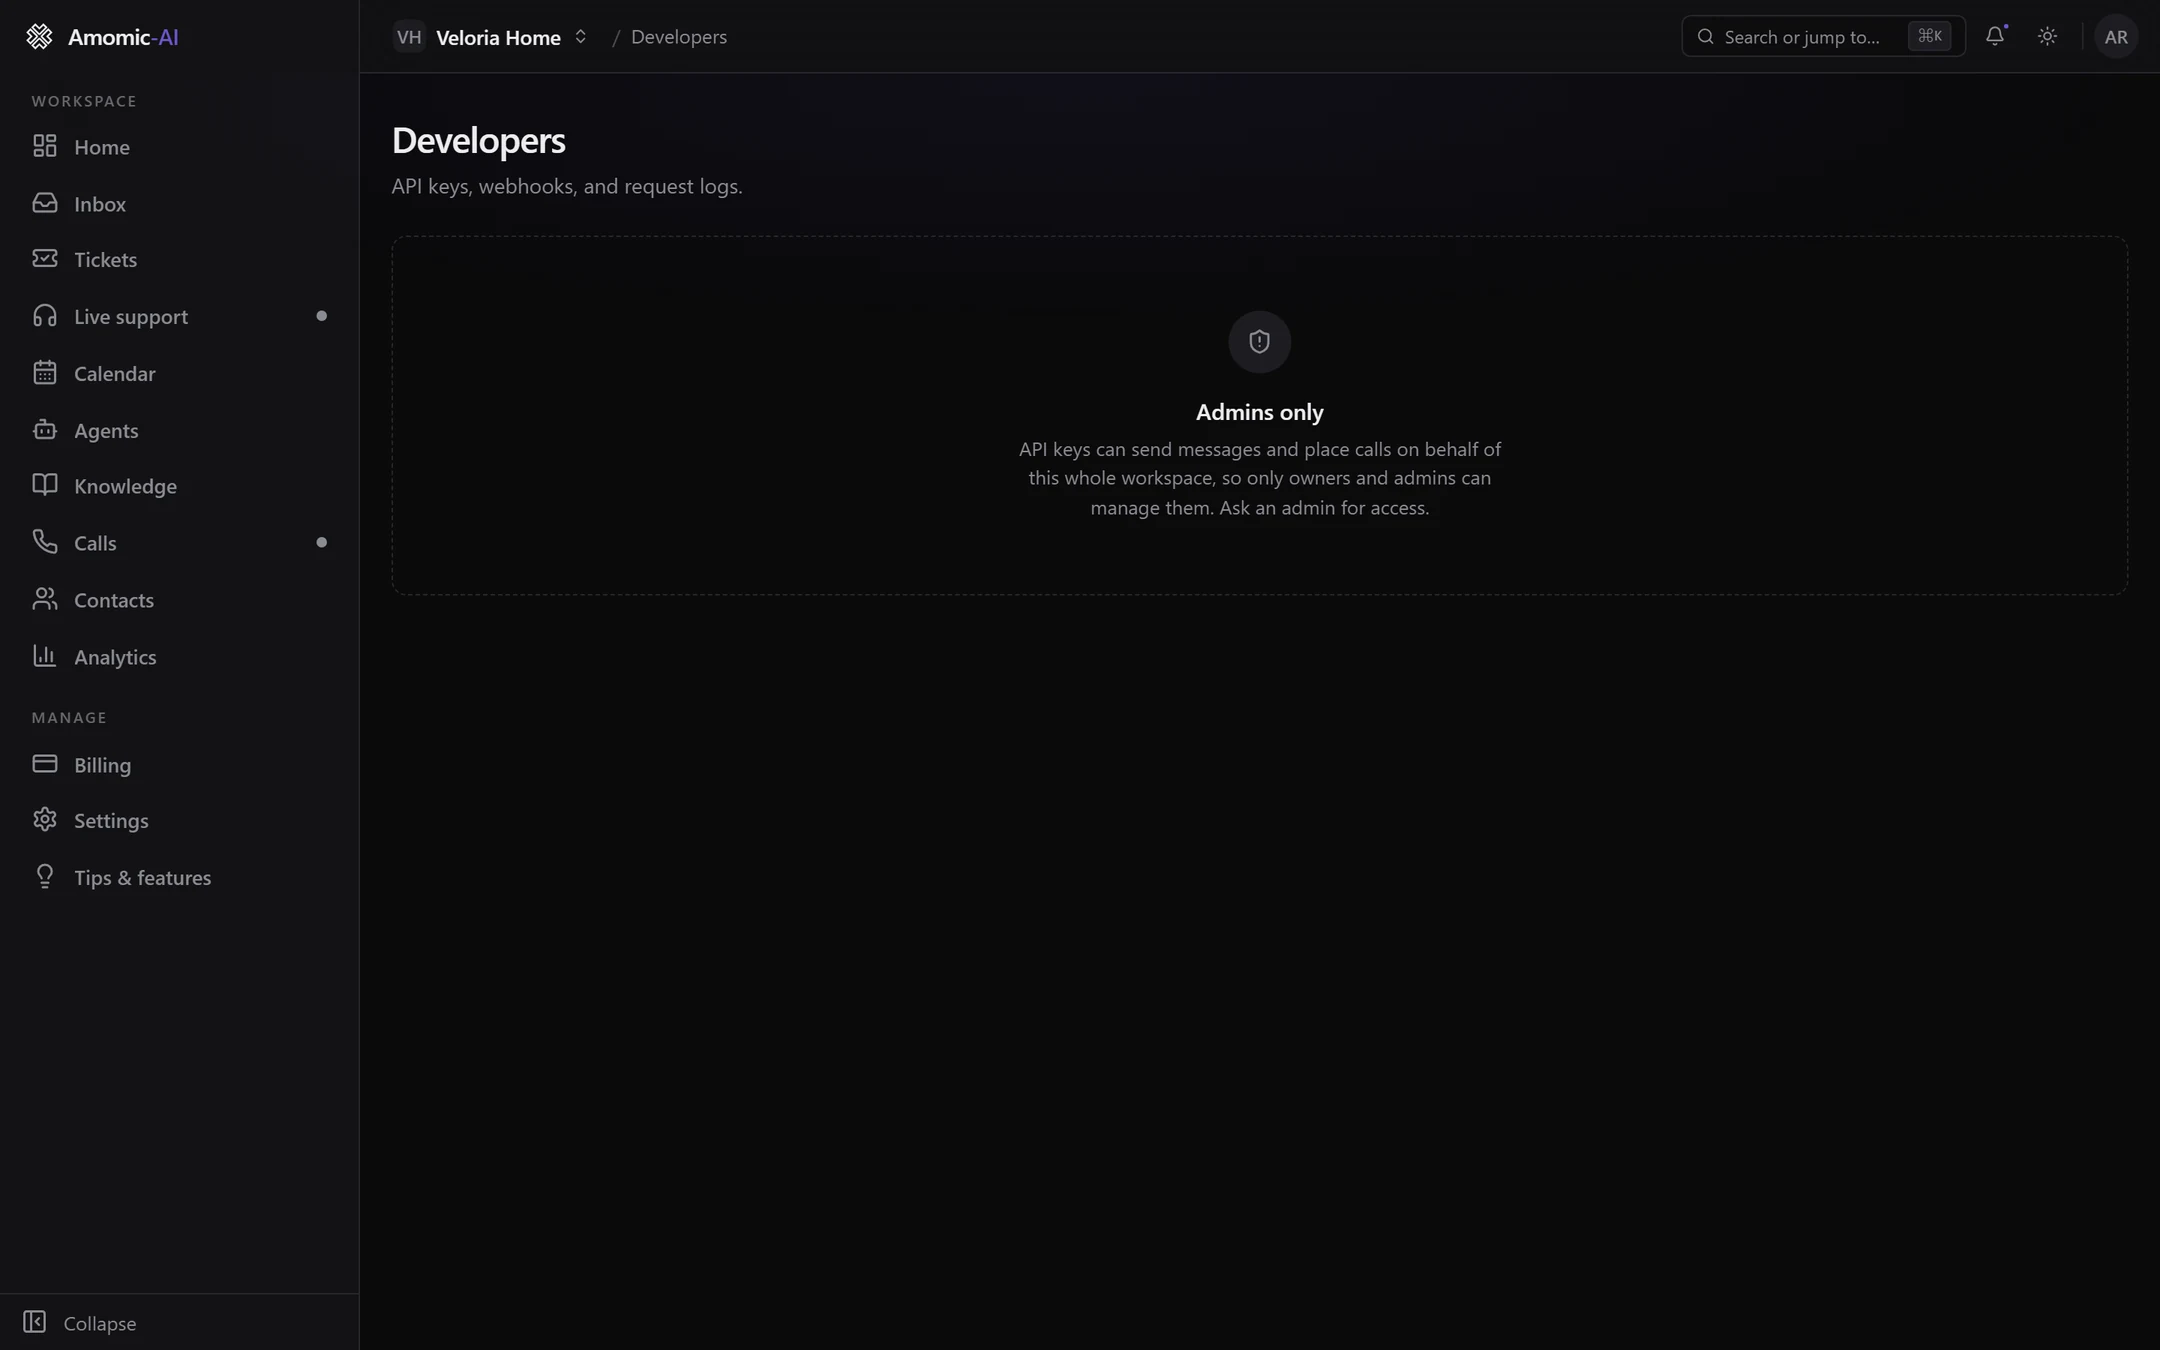Open Home via its grid icon

click(44, 146)
